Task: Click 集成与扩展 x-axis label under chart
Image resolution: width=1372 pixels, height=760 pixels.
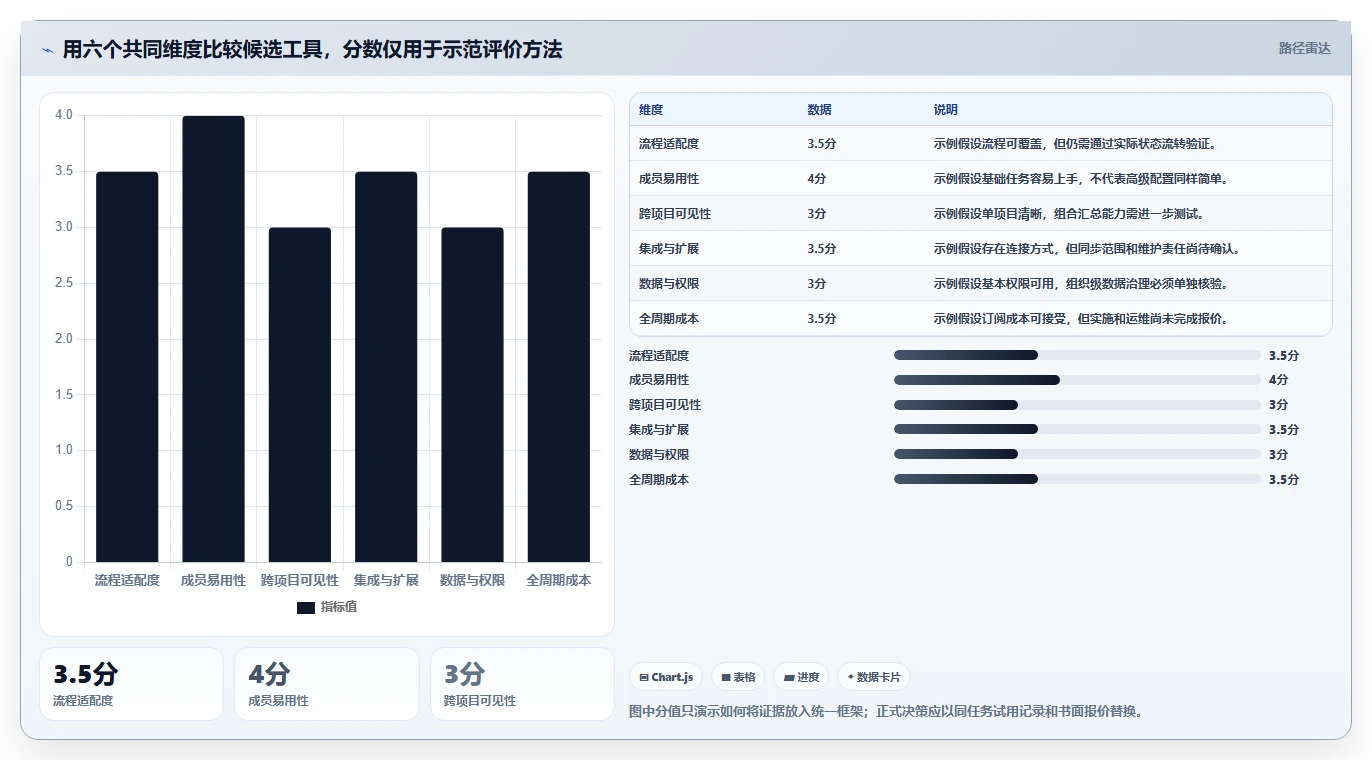Action: tap(386, 580)
